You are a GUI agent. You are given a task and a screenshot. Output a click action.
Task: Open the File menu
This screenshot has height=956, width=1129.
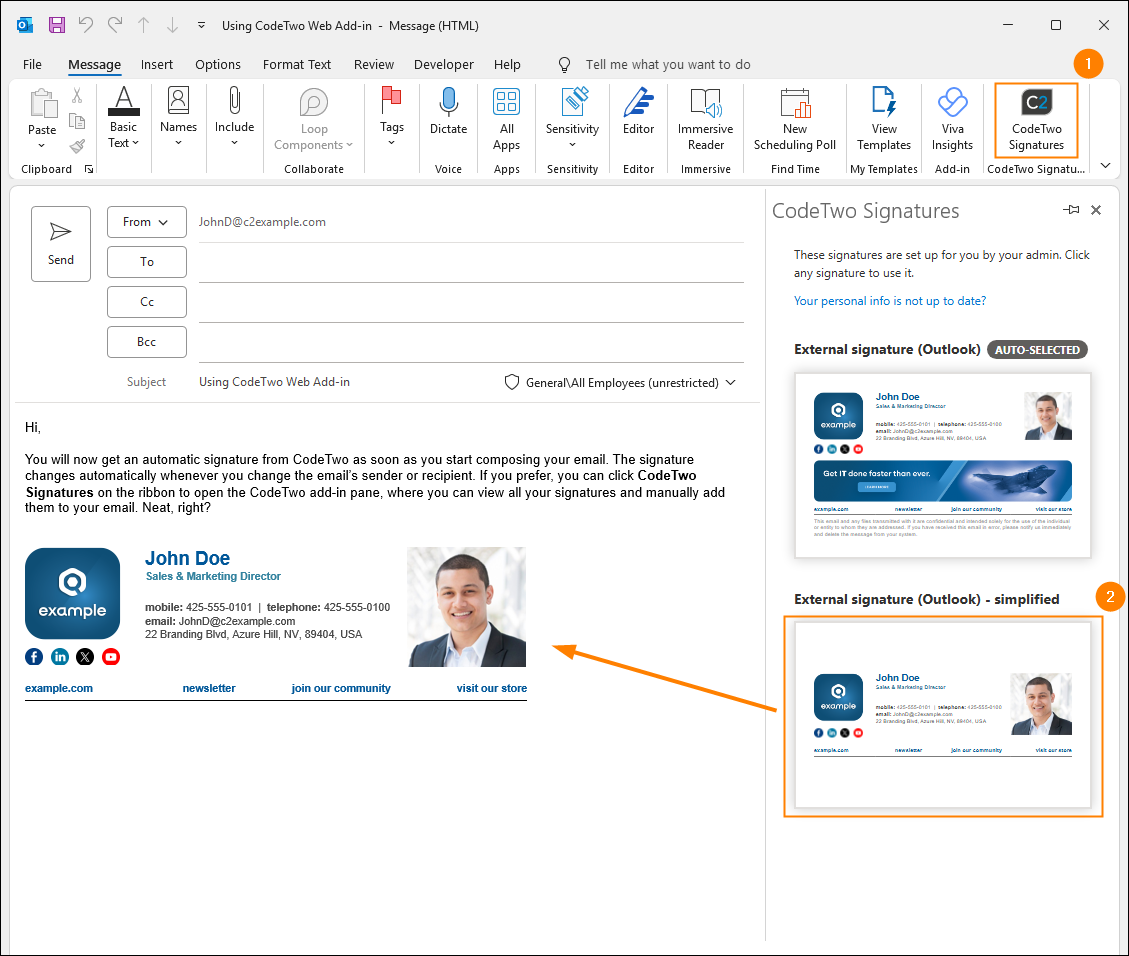click(x=32, y=64)
